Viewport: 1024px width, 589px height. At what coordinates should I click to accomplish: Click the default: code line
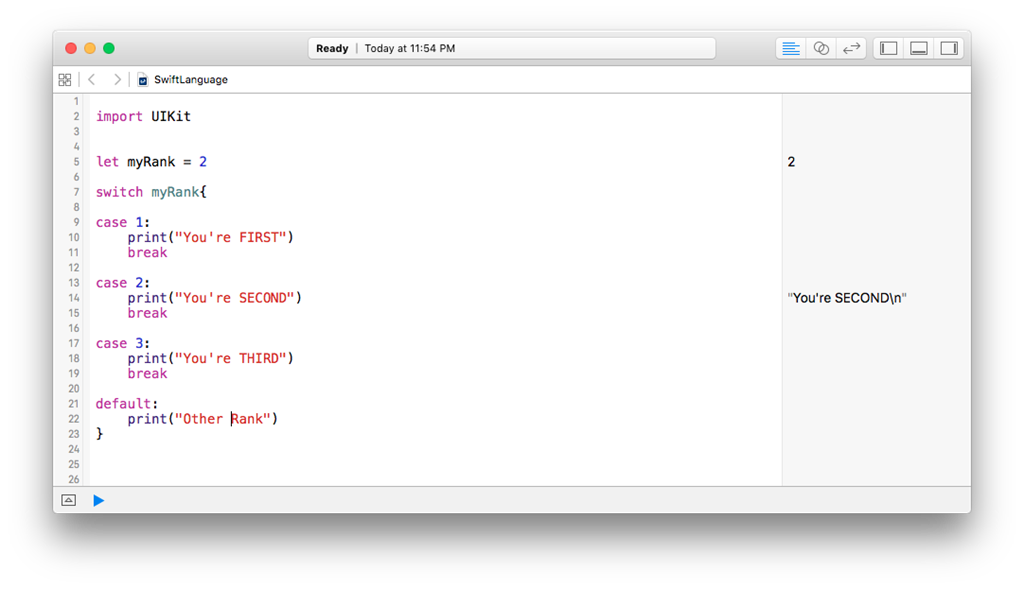click(127, 404)
